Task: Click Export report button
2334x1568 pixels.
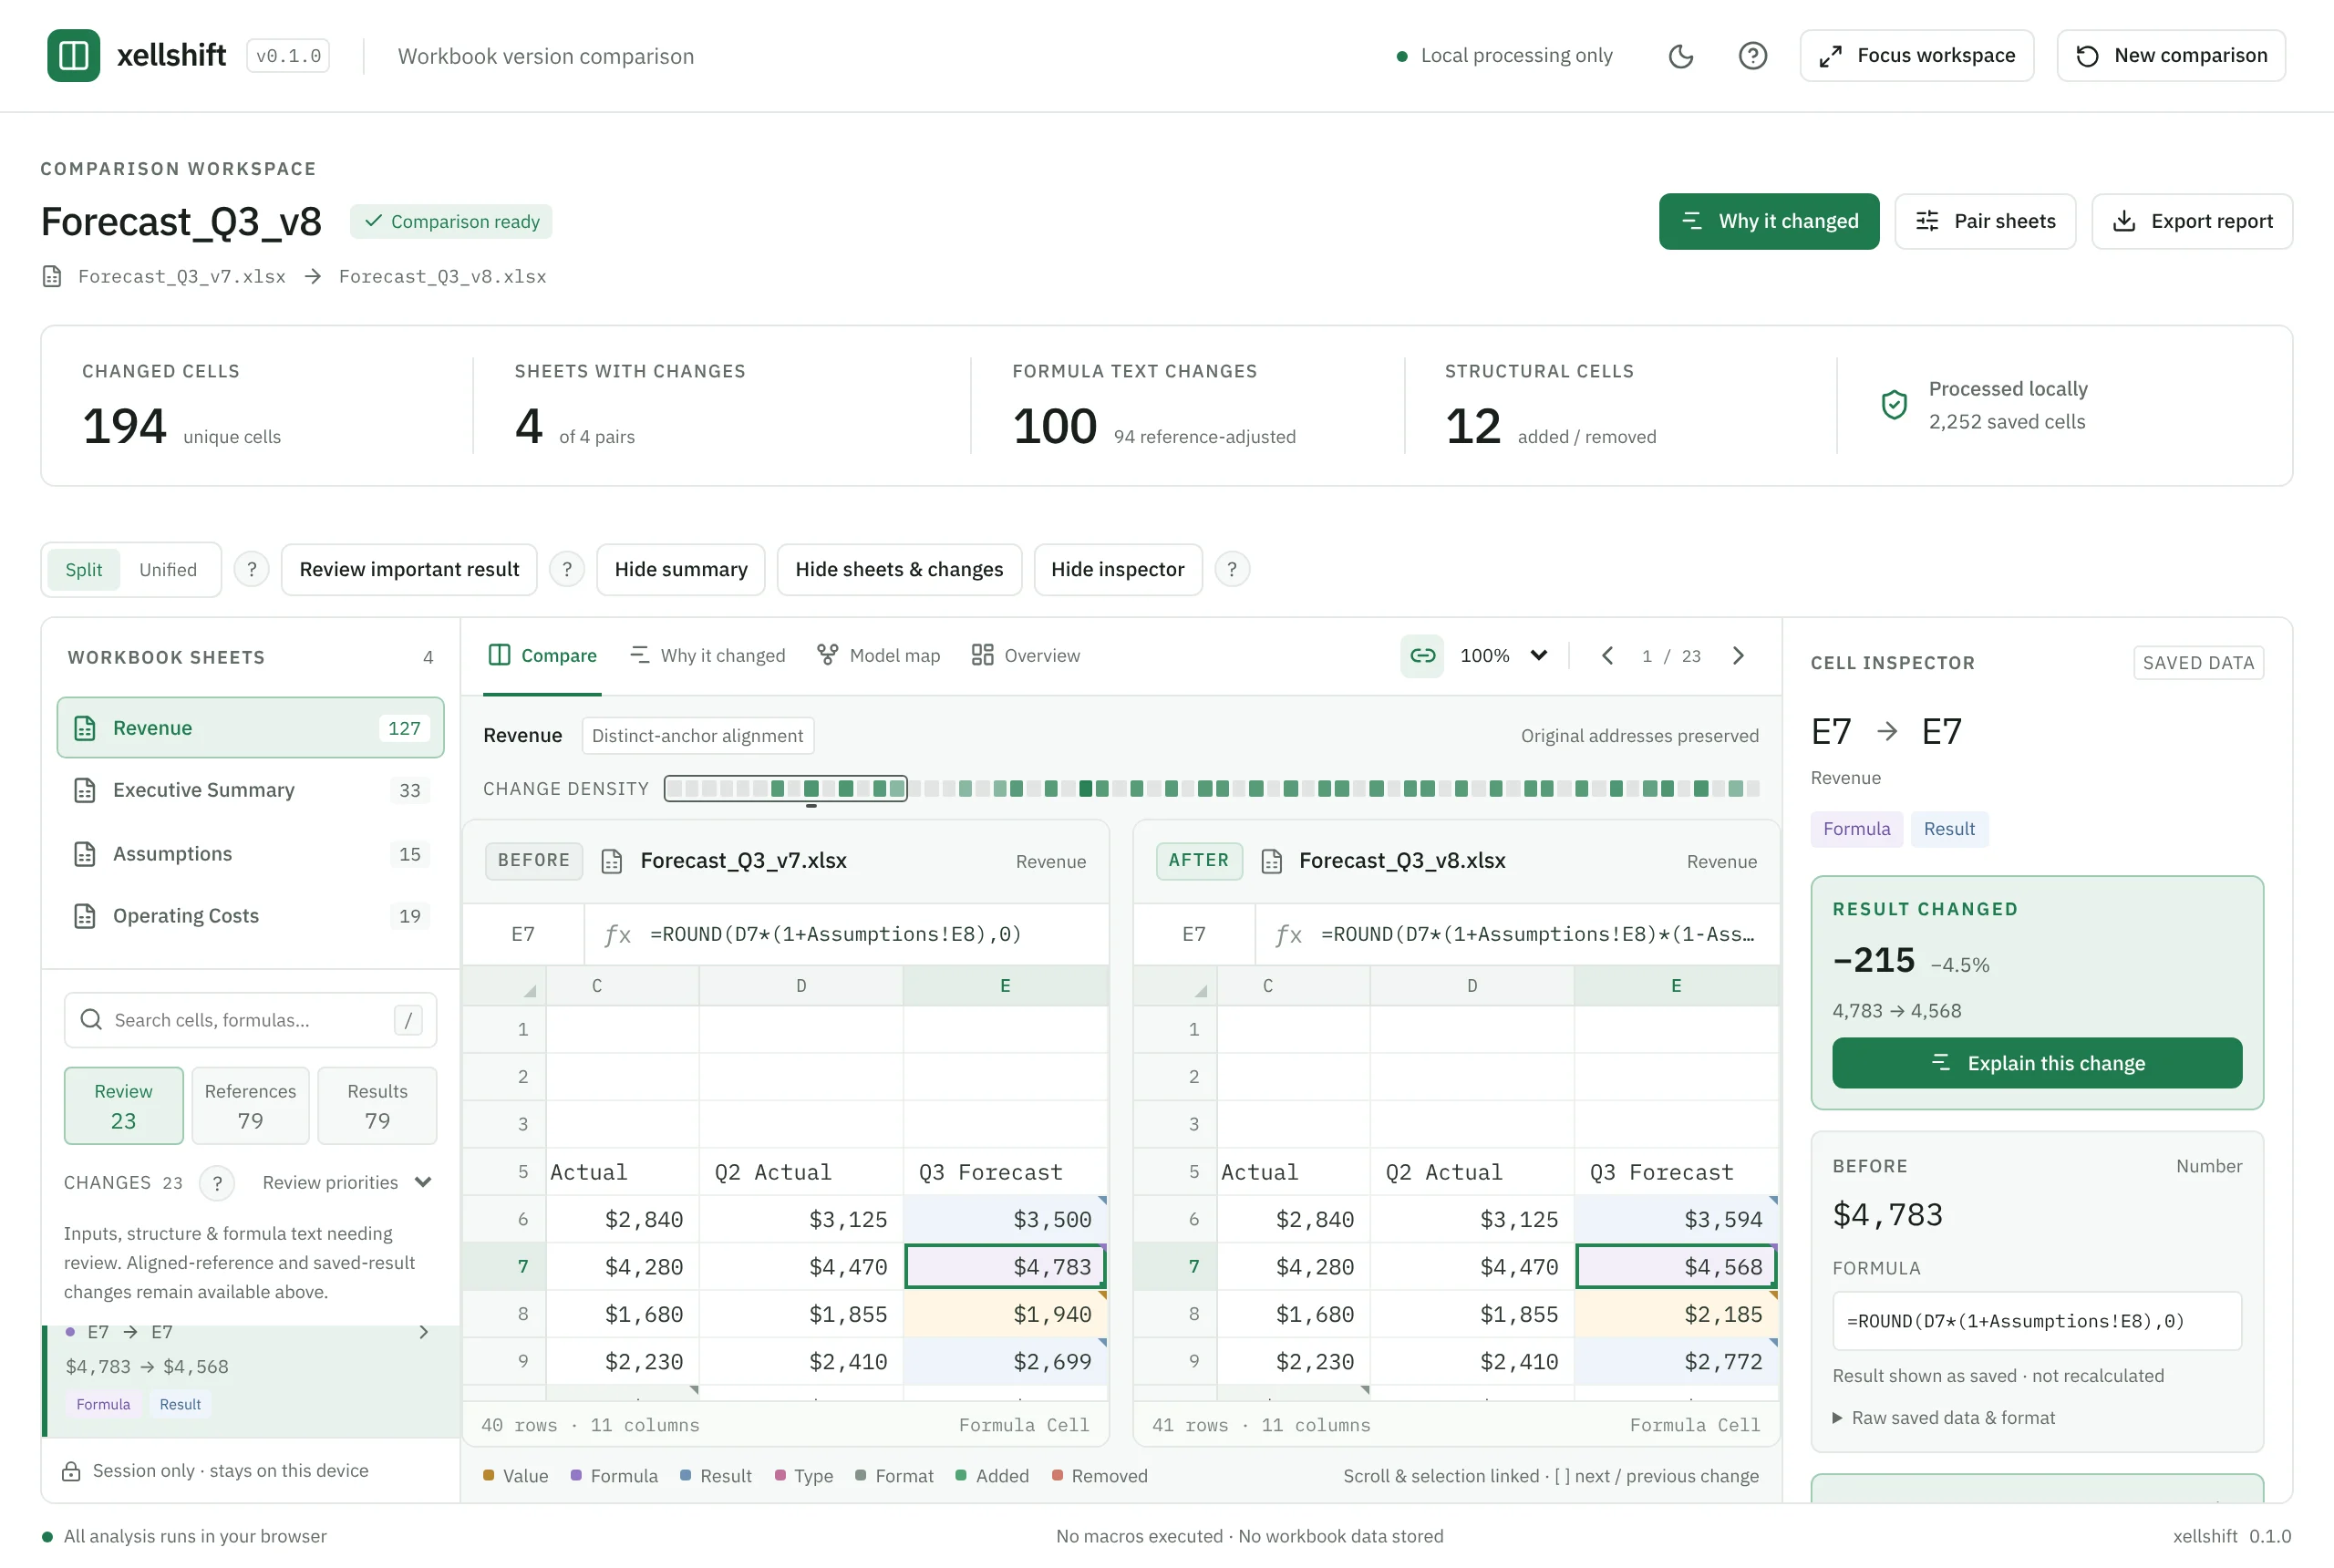Action: [x=2192, y=222]
